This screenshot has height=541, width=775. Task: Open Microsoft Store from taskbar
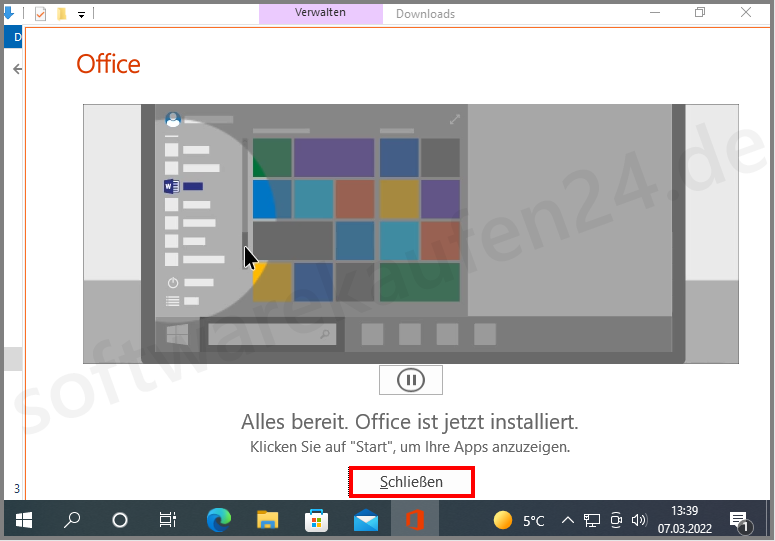[x=316, y=520]
